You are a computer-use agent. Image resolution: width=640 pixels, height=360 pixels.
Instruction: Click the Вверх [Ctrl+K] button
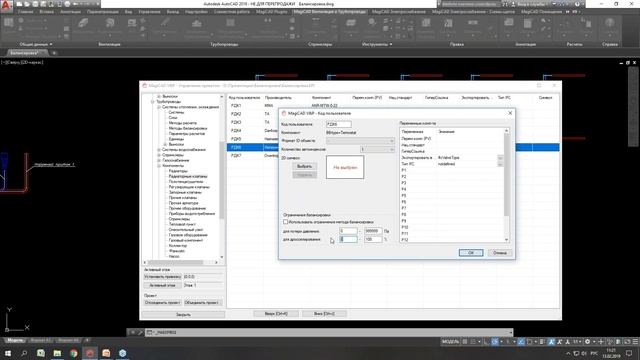[276, 314]
